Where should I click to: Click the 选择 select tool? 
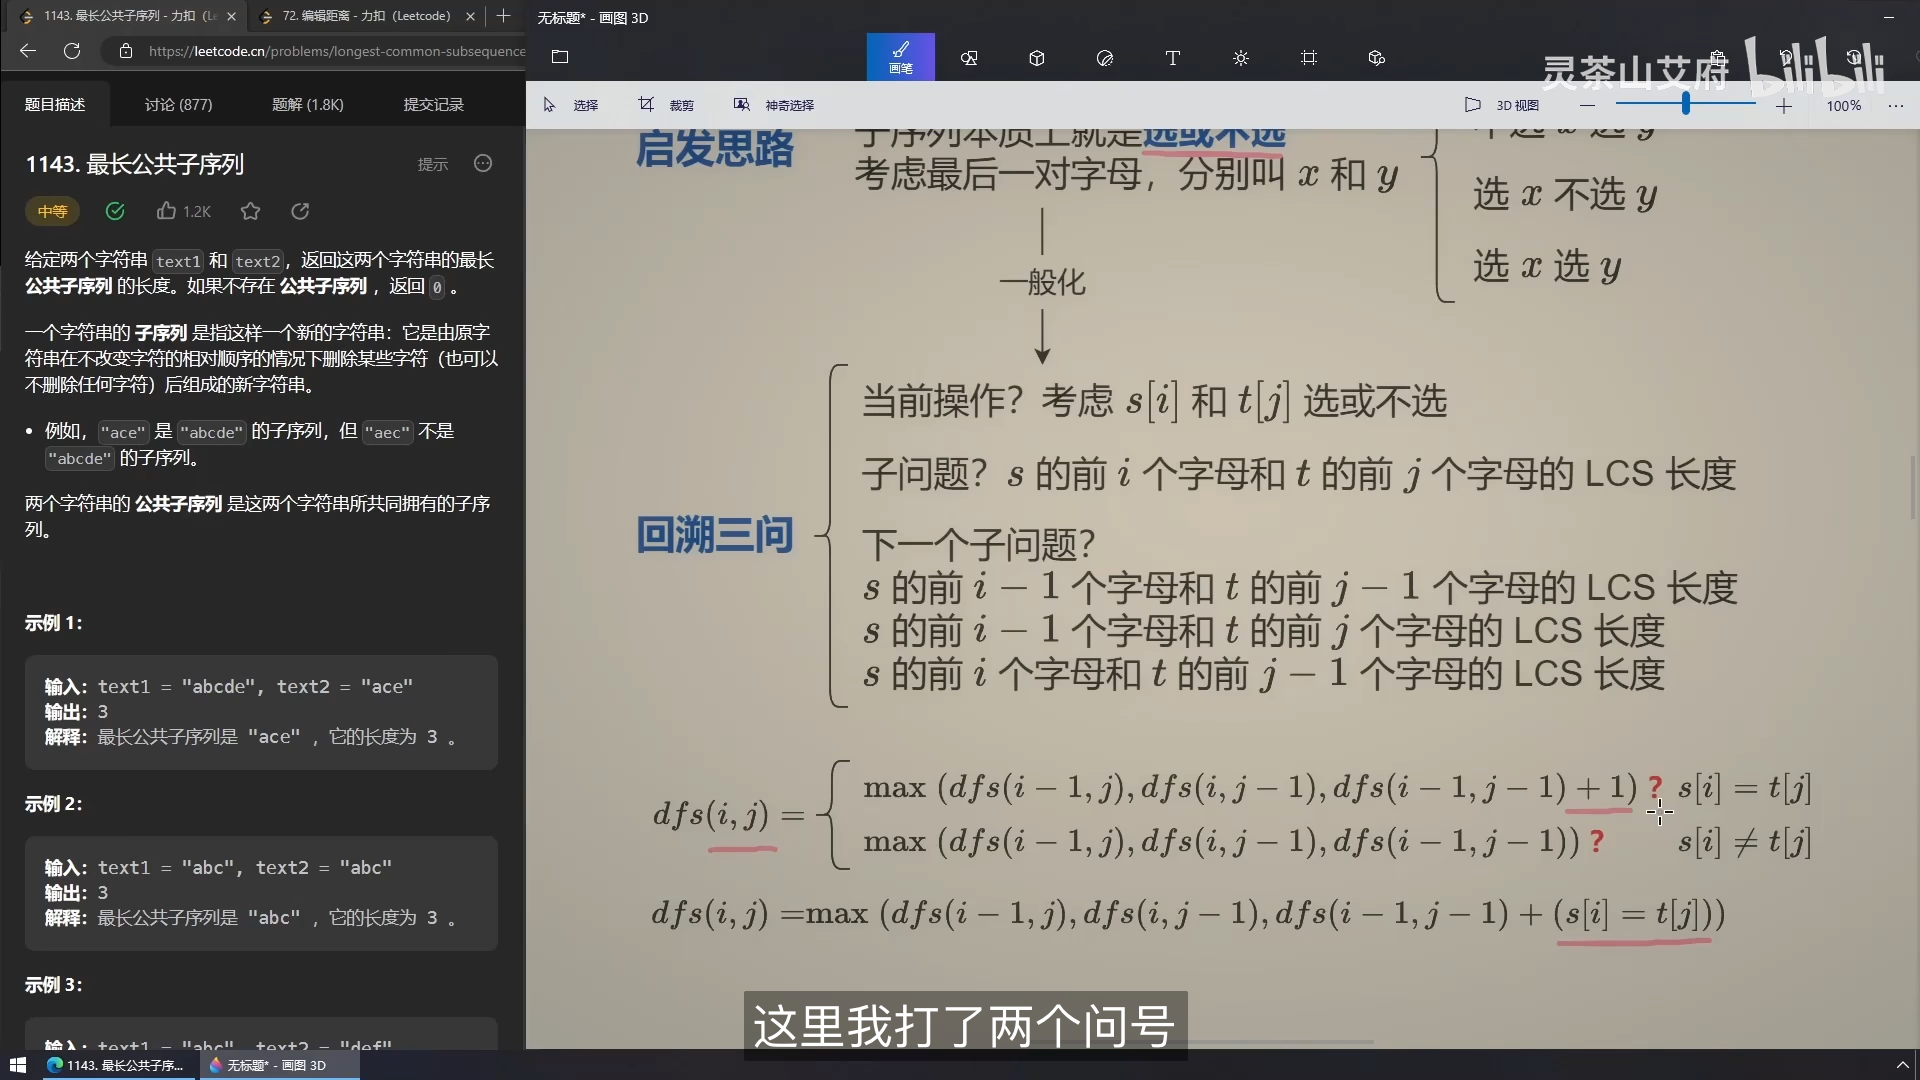570,105
